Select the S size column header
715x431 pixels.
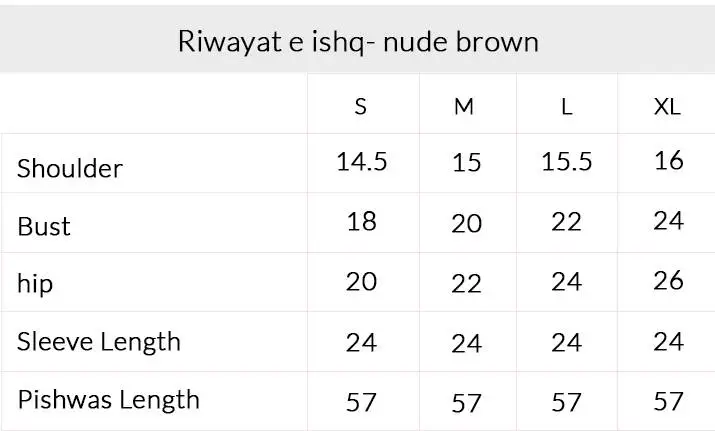[361, 107]
